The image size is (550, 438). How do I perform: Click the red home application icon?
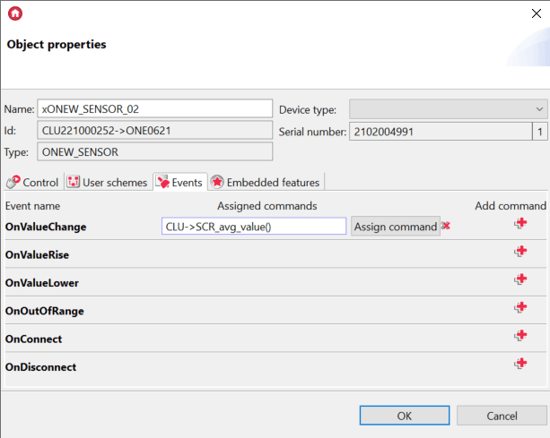pyautogui.click(x=15, y=14)
